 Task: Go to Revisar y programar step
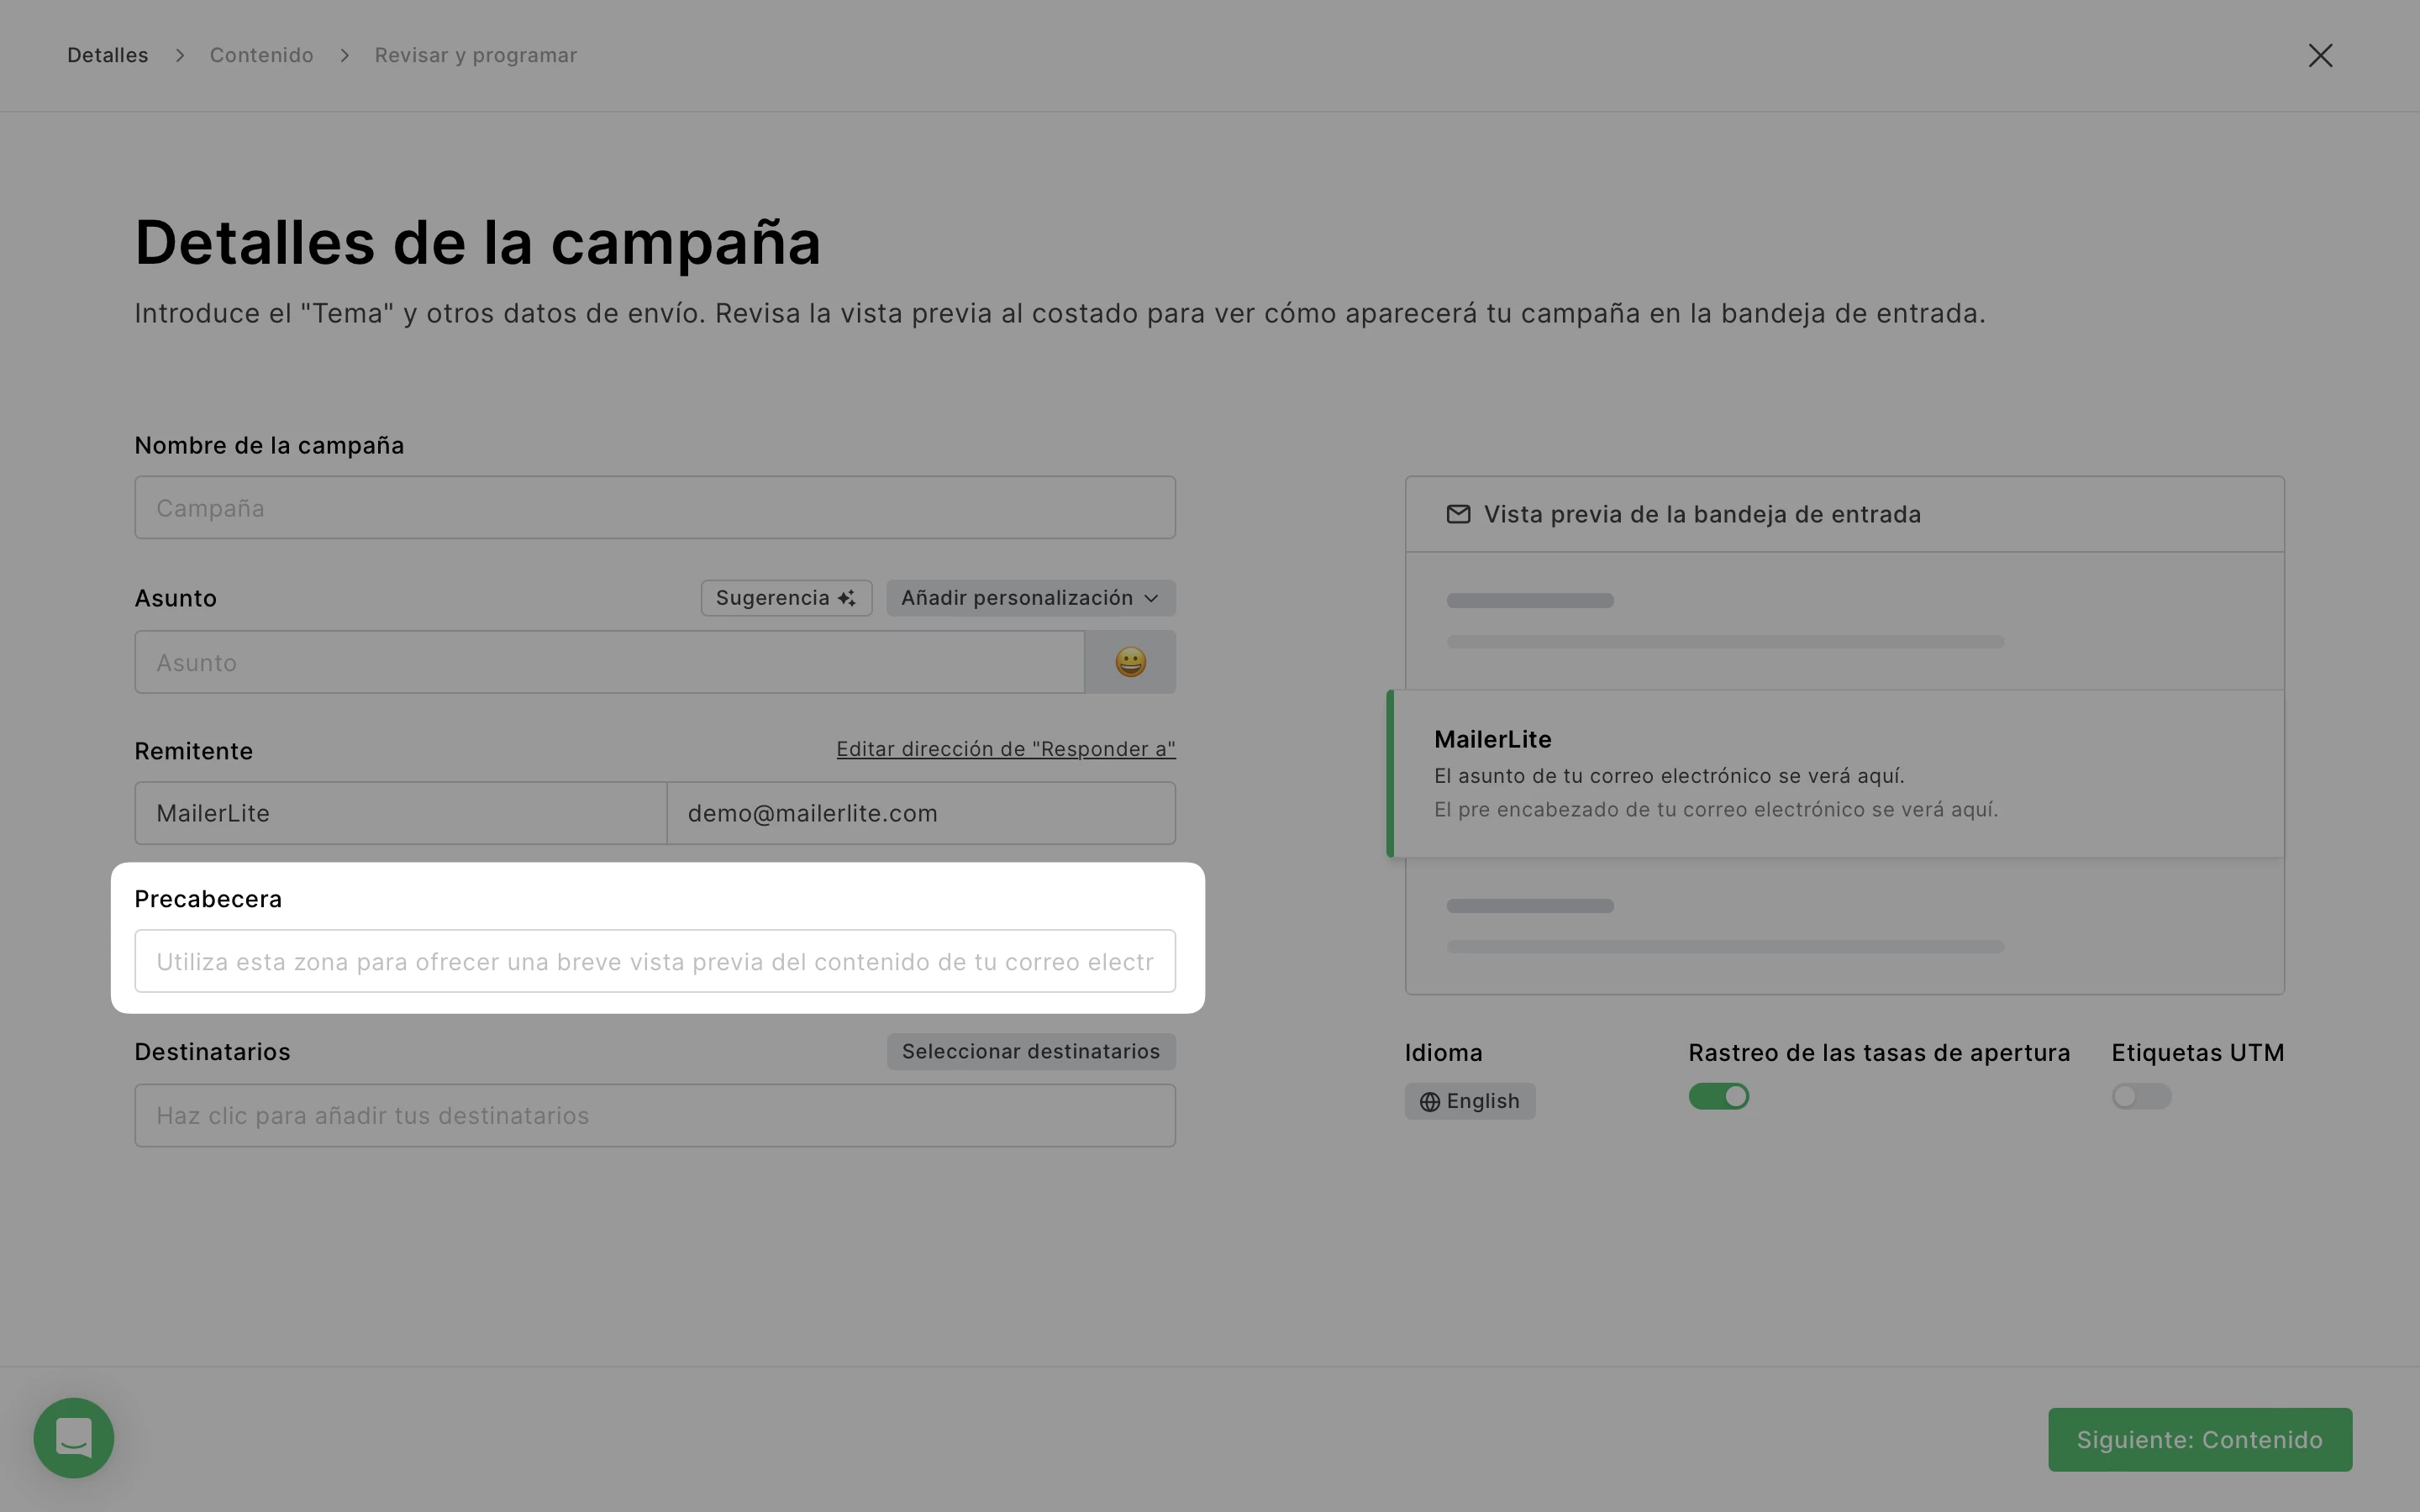click(x=475, y=55)
